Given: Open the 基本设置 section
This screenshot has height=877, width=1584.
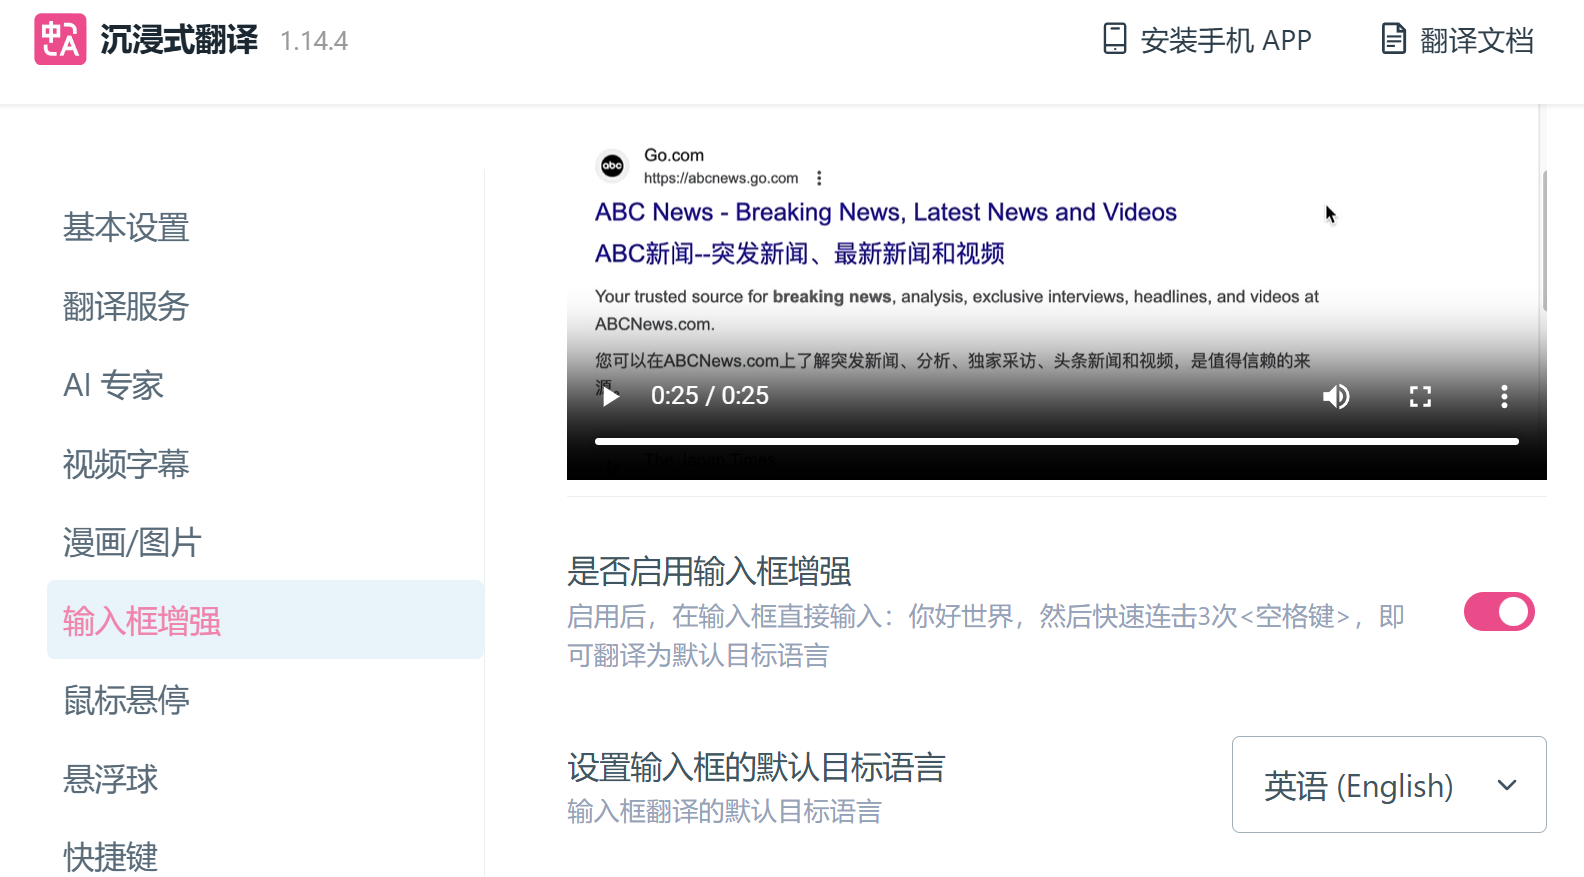Looking at the screenshot, I should [x=126, y=227].
